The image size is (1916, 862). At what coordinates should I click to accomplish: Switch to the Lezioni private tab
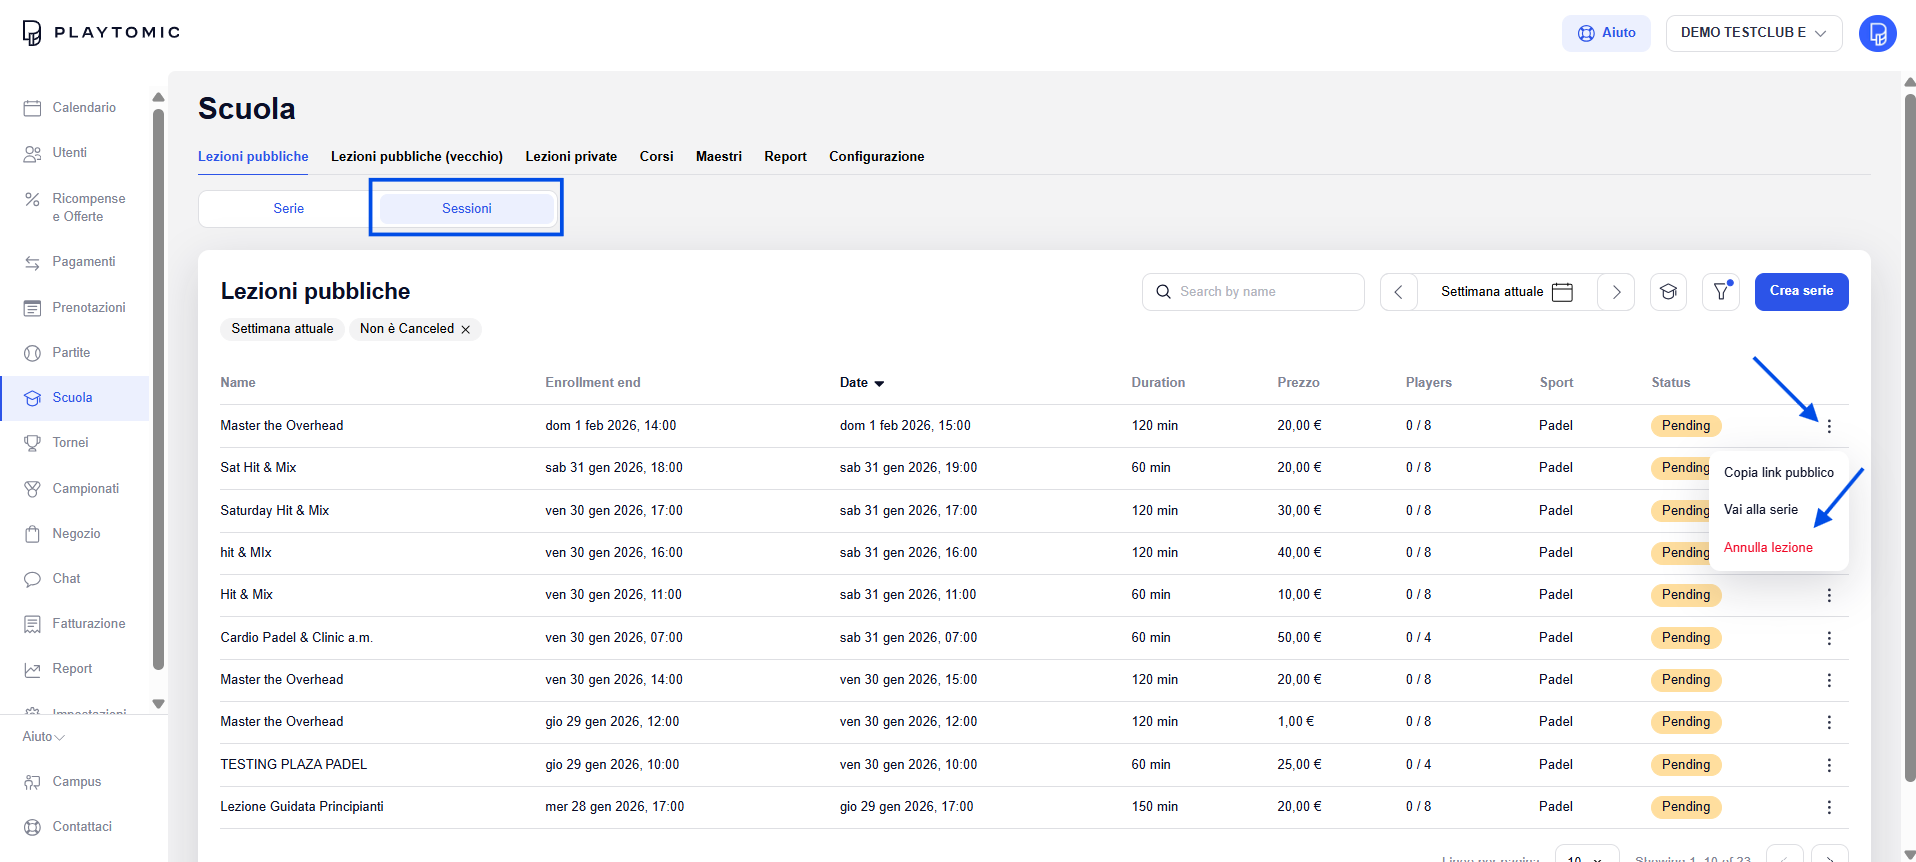click(x=571, y=156)
